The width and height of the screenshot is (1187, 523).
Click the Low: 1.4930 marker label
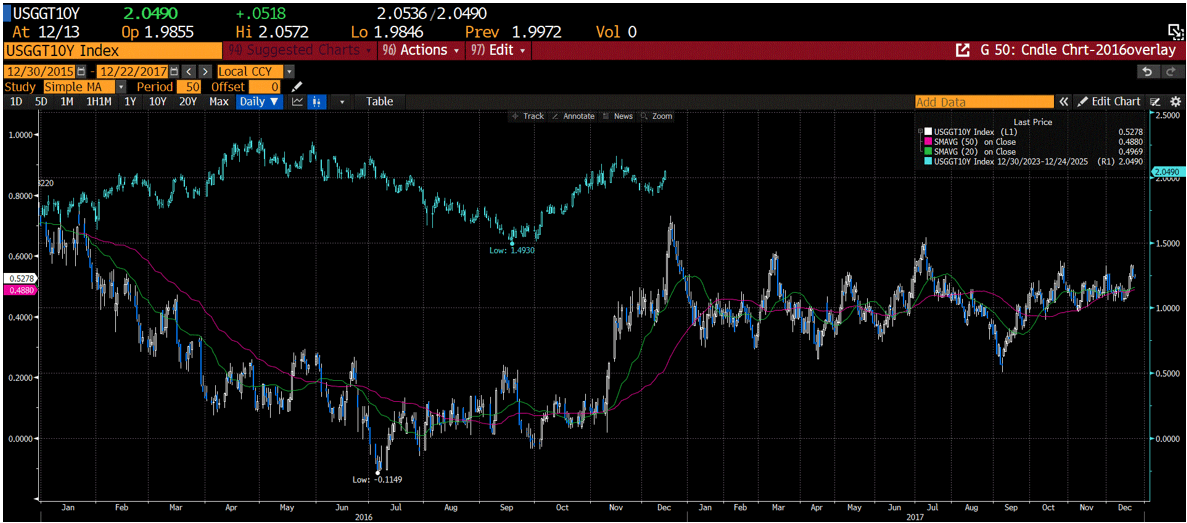tap(512, 249)
